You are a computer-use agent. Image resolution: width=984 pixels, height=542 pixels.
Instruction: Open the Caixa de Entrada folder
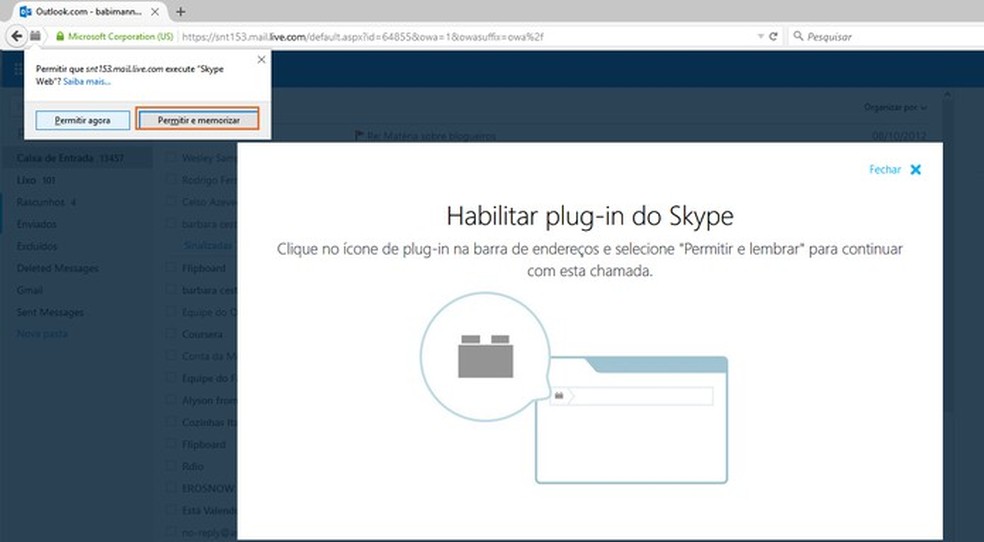click(x=77, y=158)
